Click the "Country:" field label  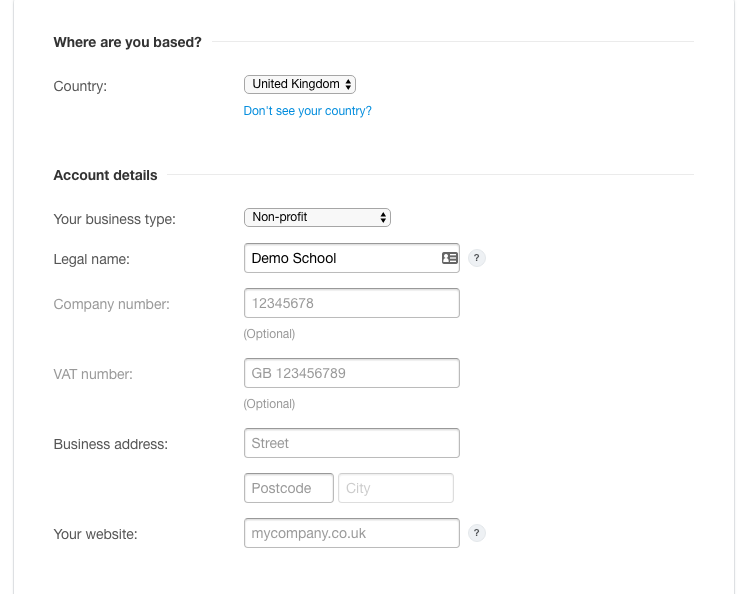pos(80,86)
